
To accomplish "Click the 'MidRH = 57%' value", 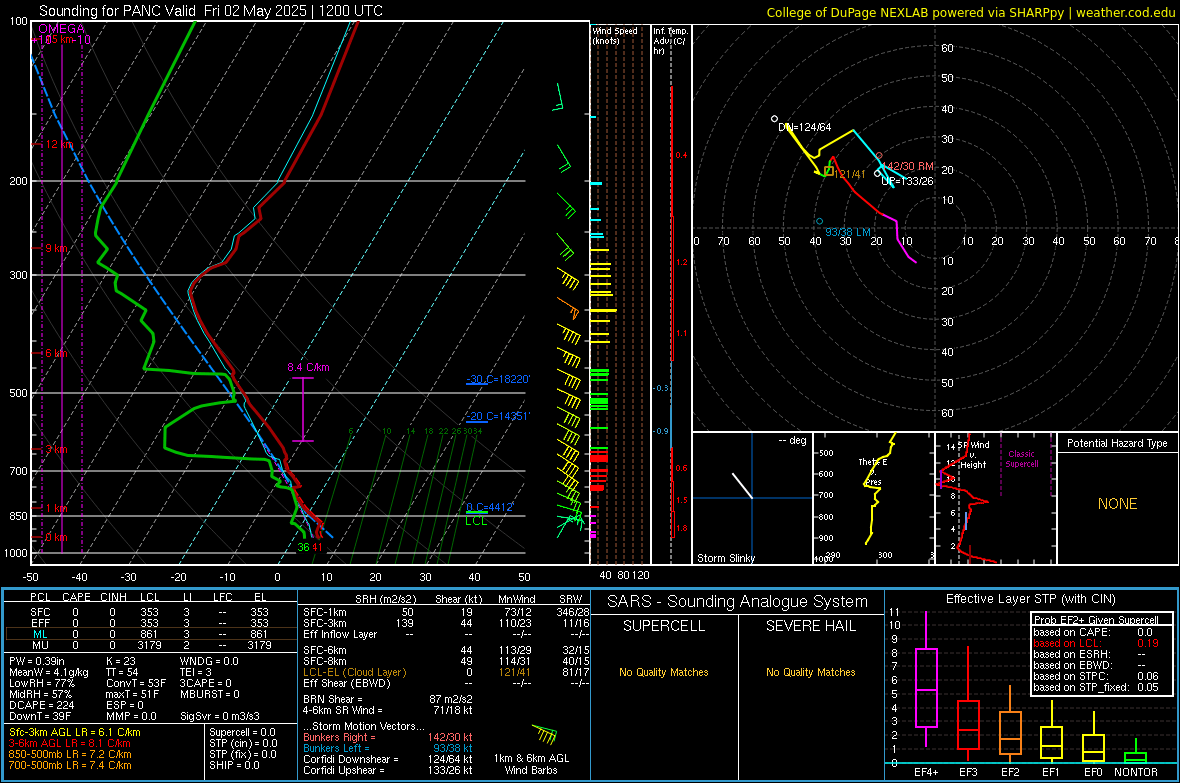I will (41, 694).
